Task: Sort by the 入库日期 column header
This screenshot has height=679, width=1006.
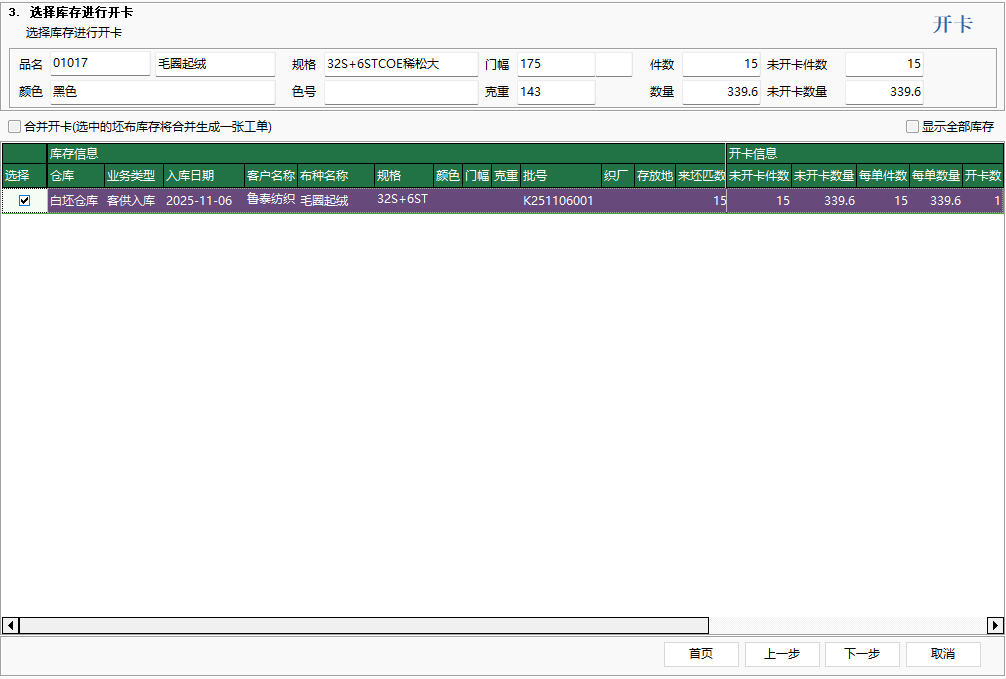Action: [x=203, y=176]
